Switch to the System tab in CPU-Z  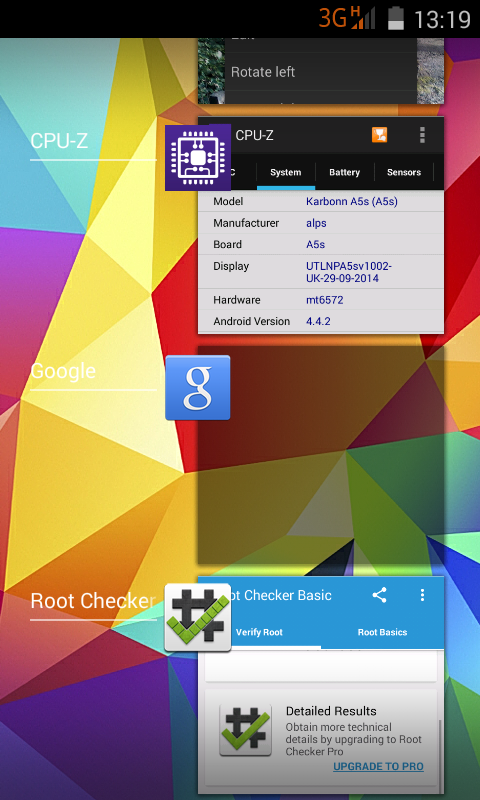tap(286, 172)
